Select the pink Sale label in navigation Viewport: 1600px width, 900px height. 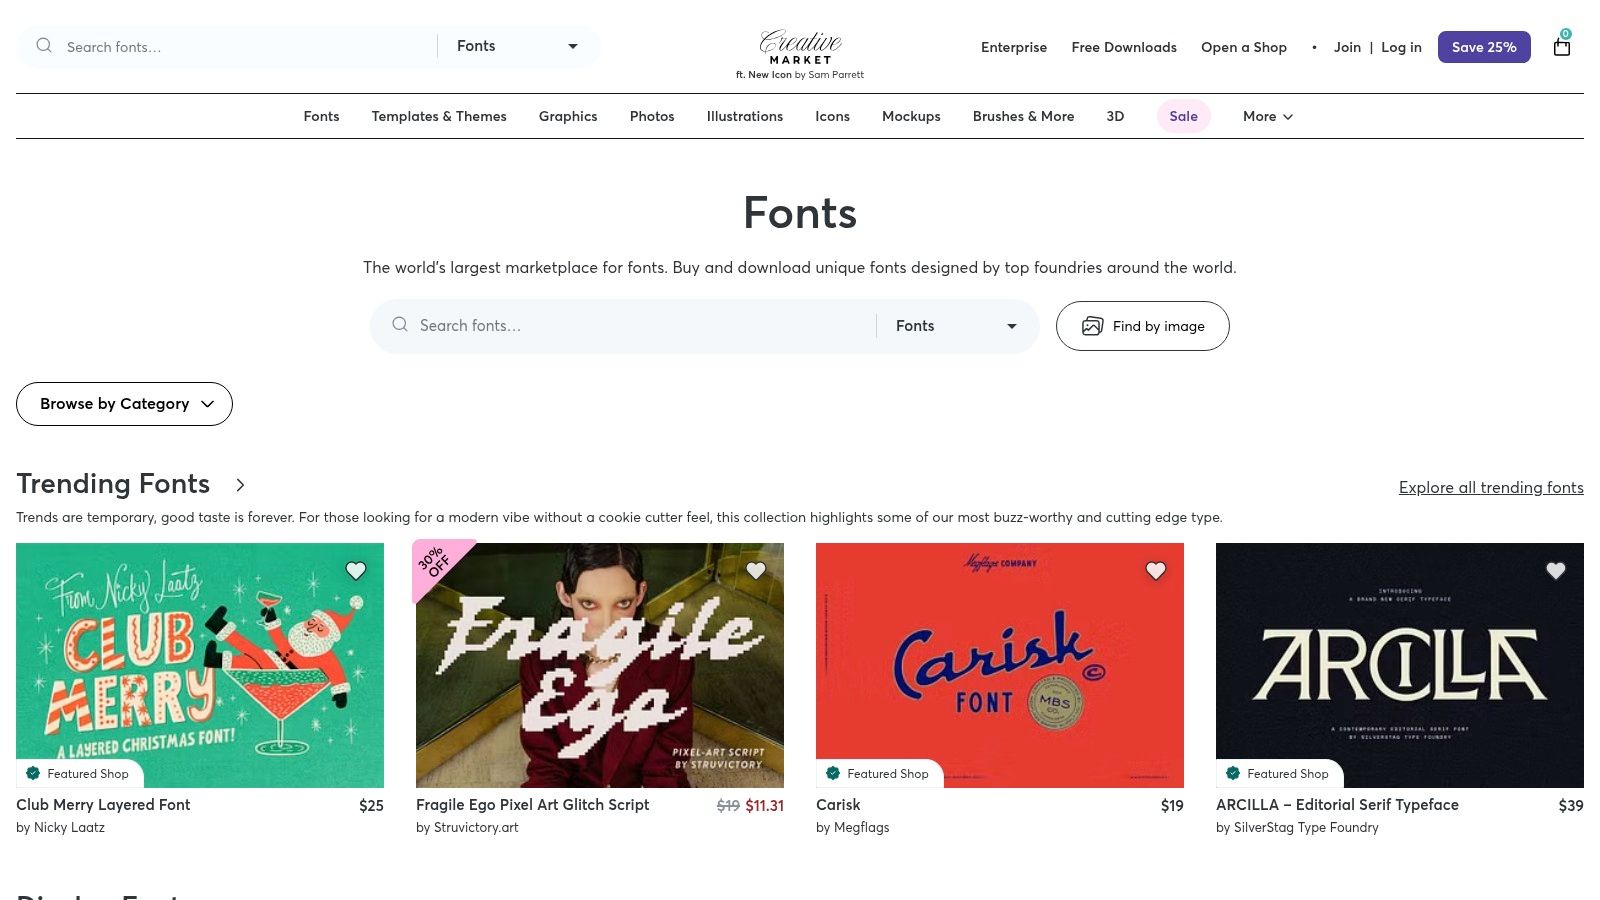pos(1183,116)
